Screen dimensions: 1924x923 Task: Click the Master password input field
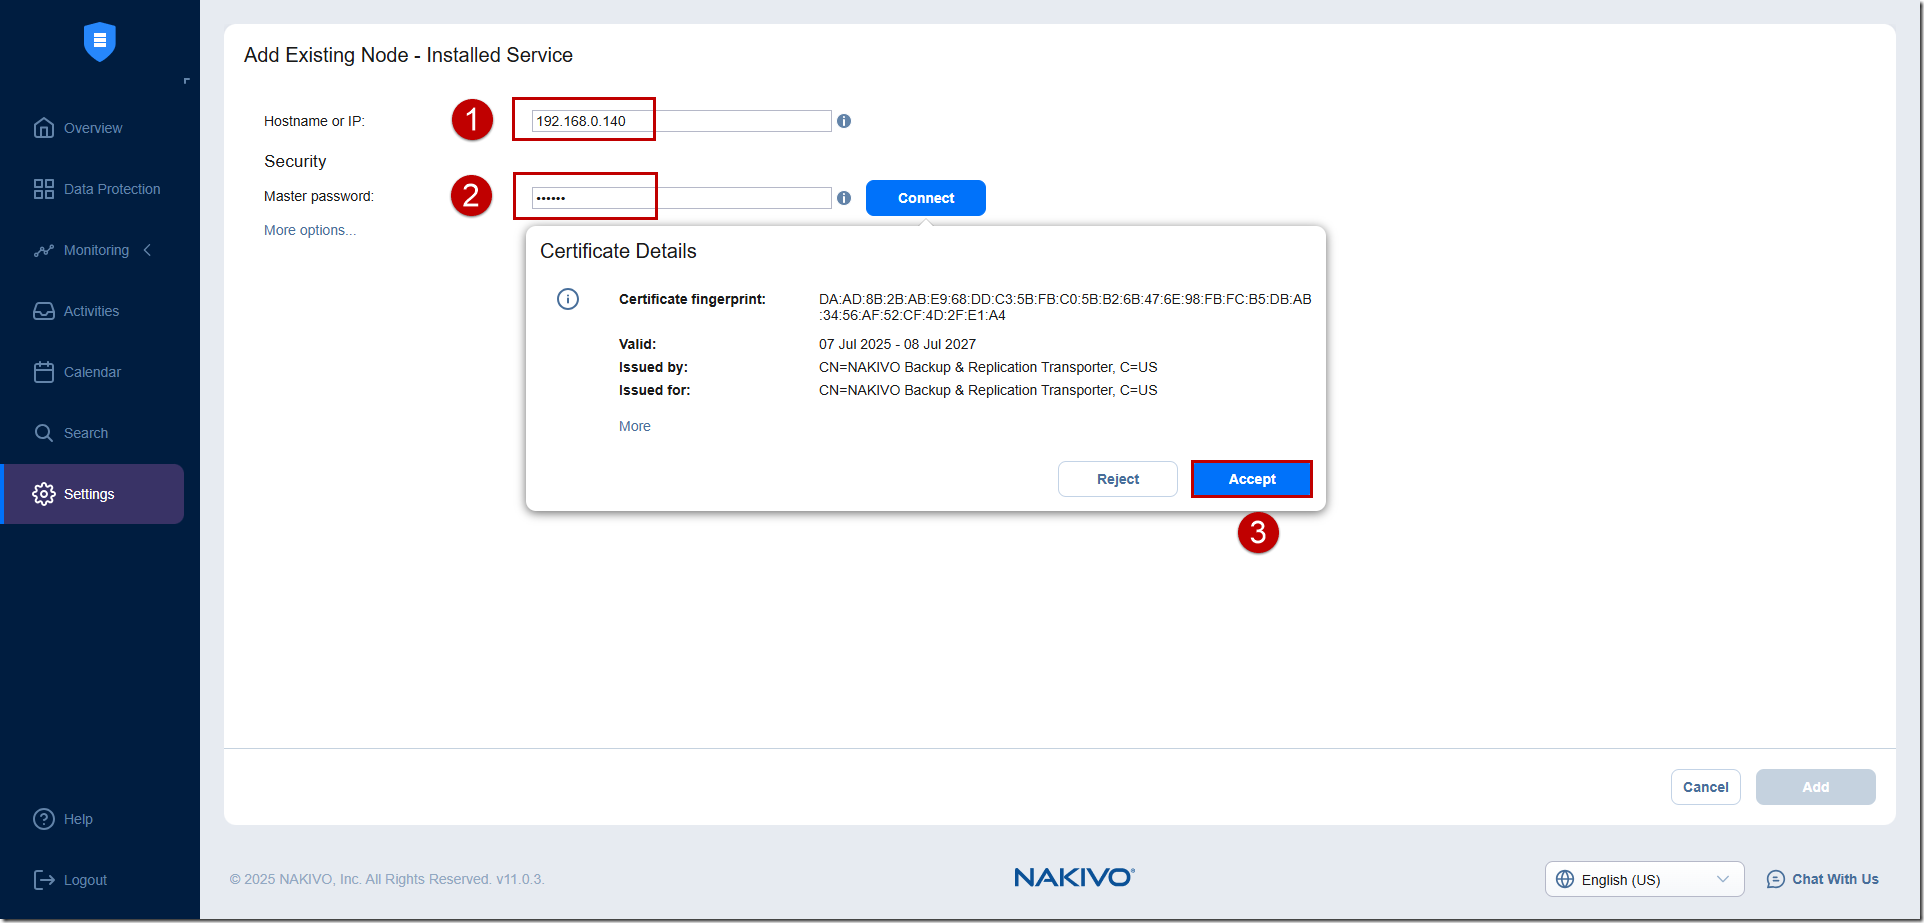coord(681,198)
